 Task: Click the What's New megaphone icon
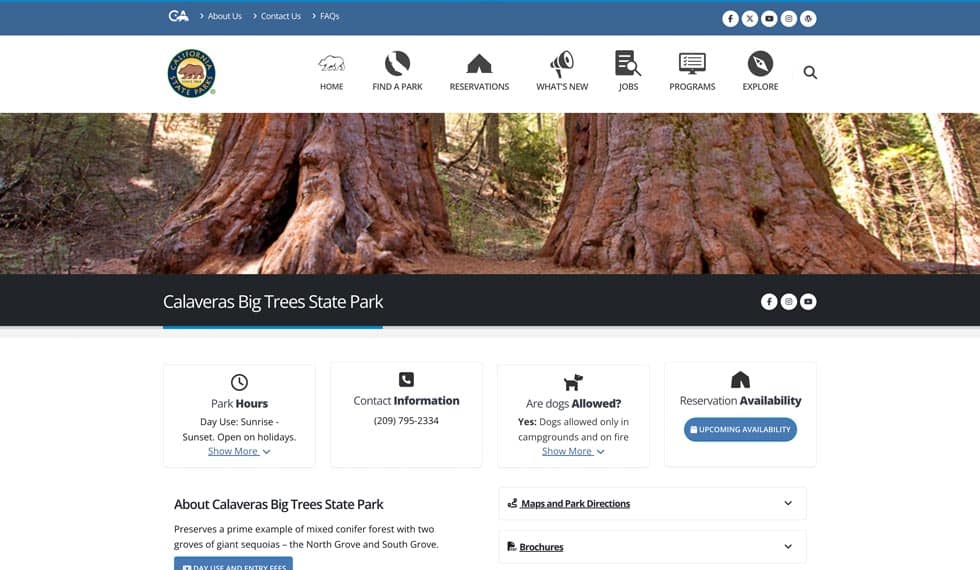562,64
